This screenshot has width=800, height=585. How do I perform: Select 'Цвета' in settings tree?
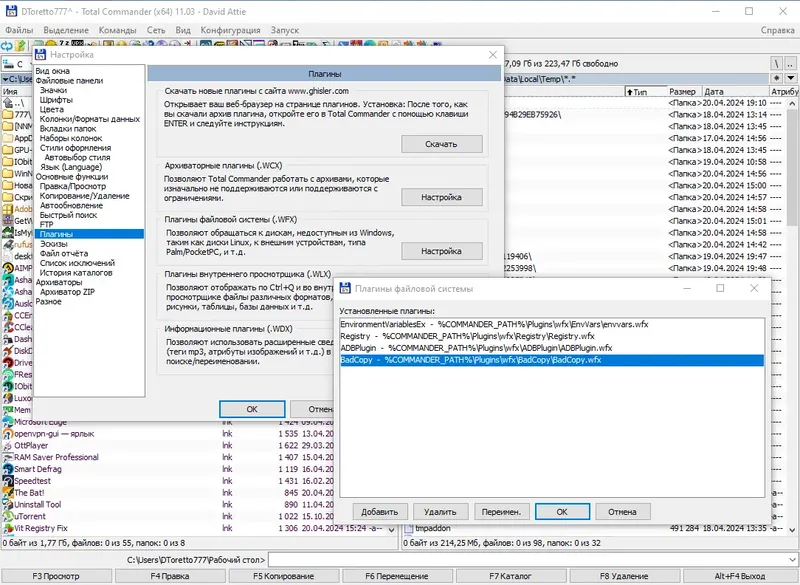click(x=52, y=109)
